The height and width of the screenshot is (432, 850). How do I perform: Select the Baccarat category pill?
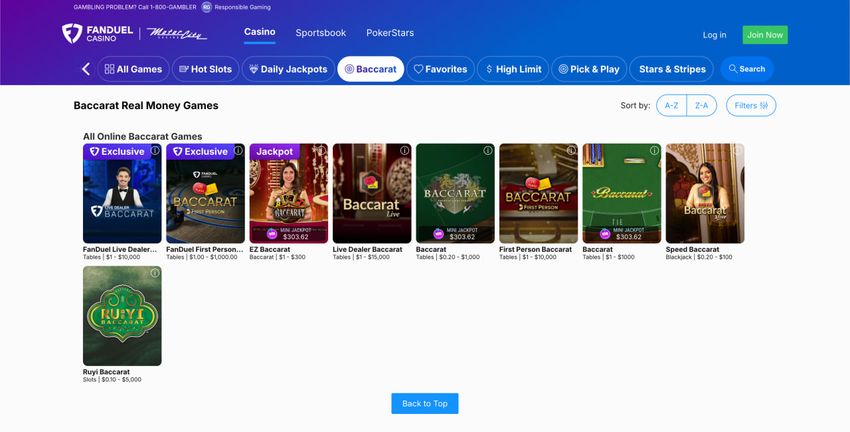pyautogui.click(x=371, y=69)
